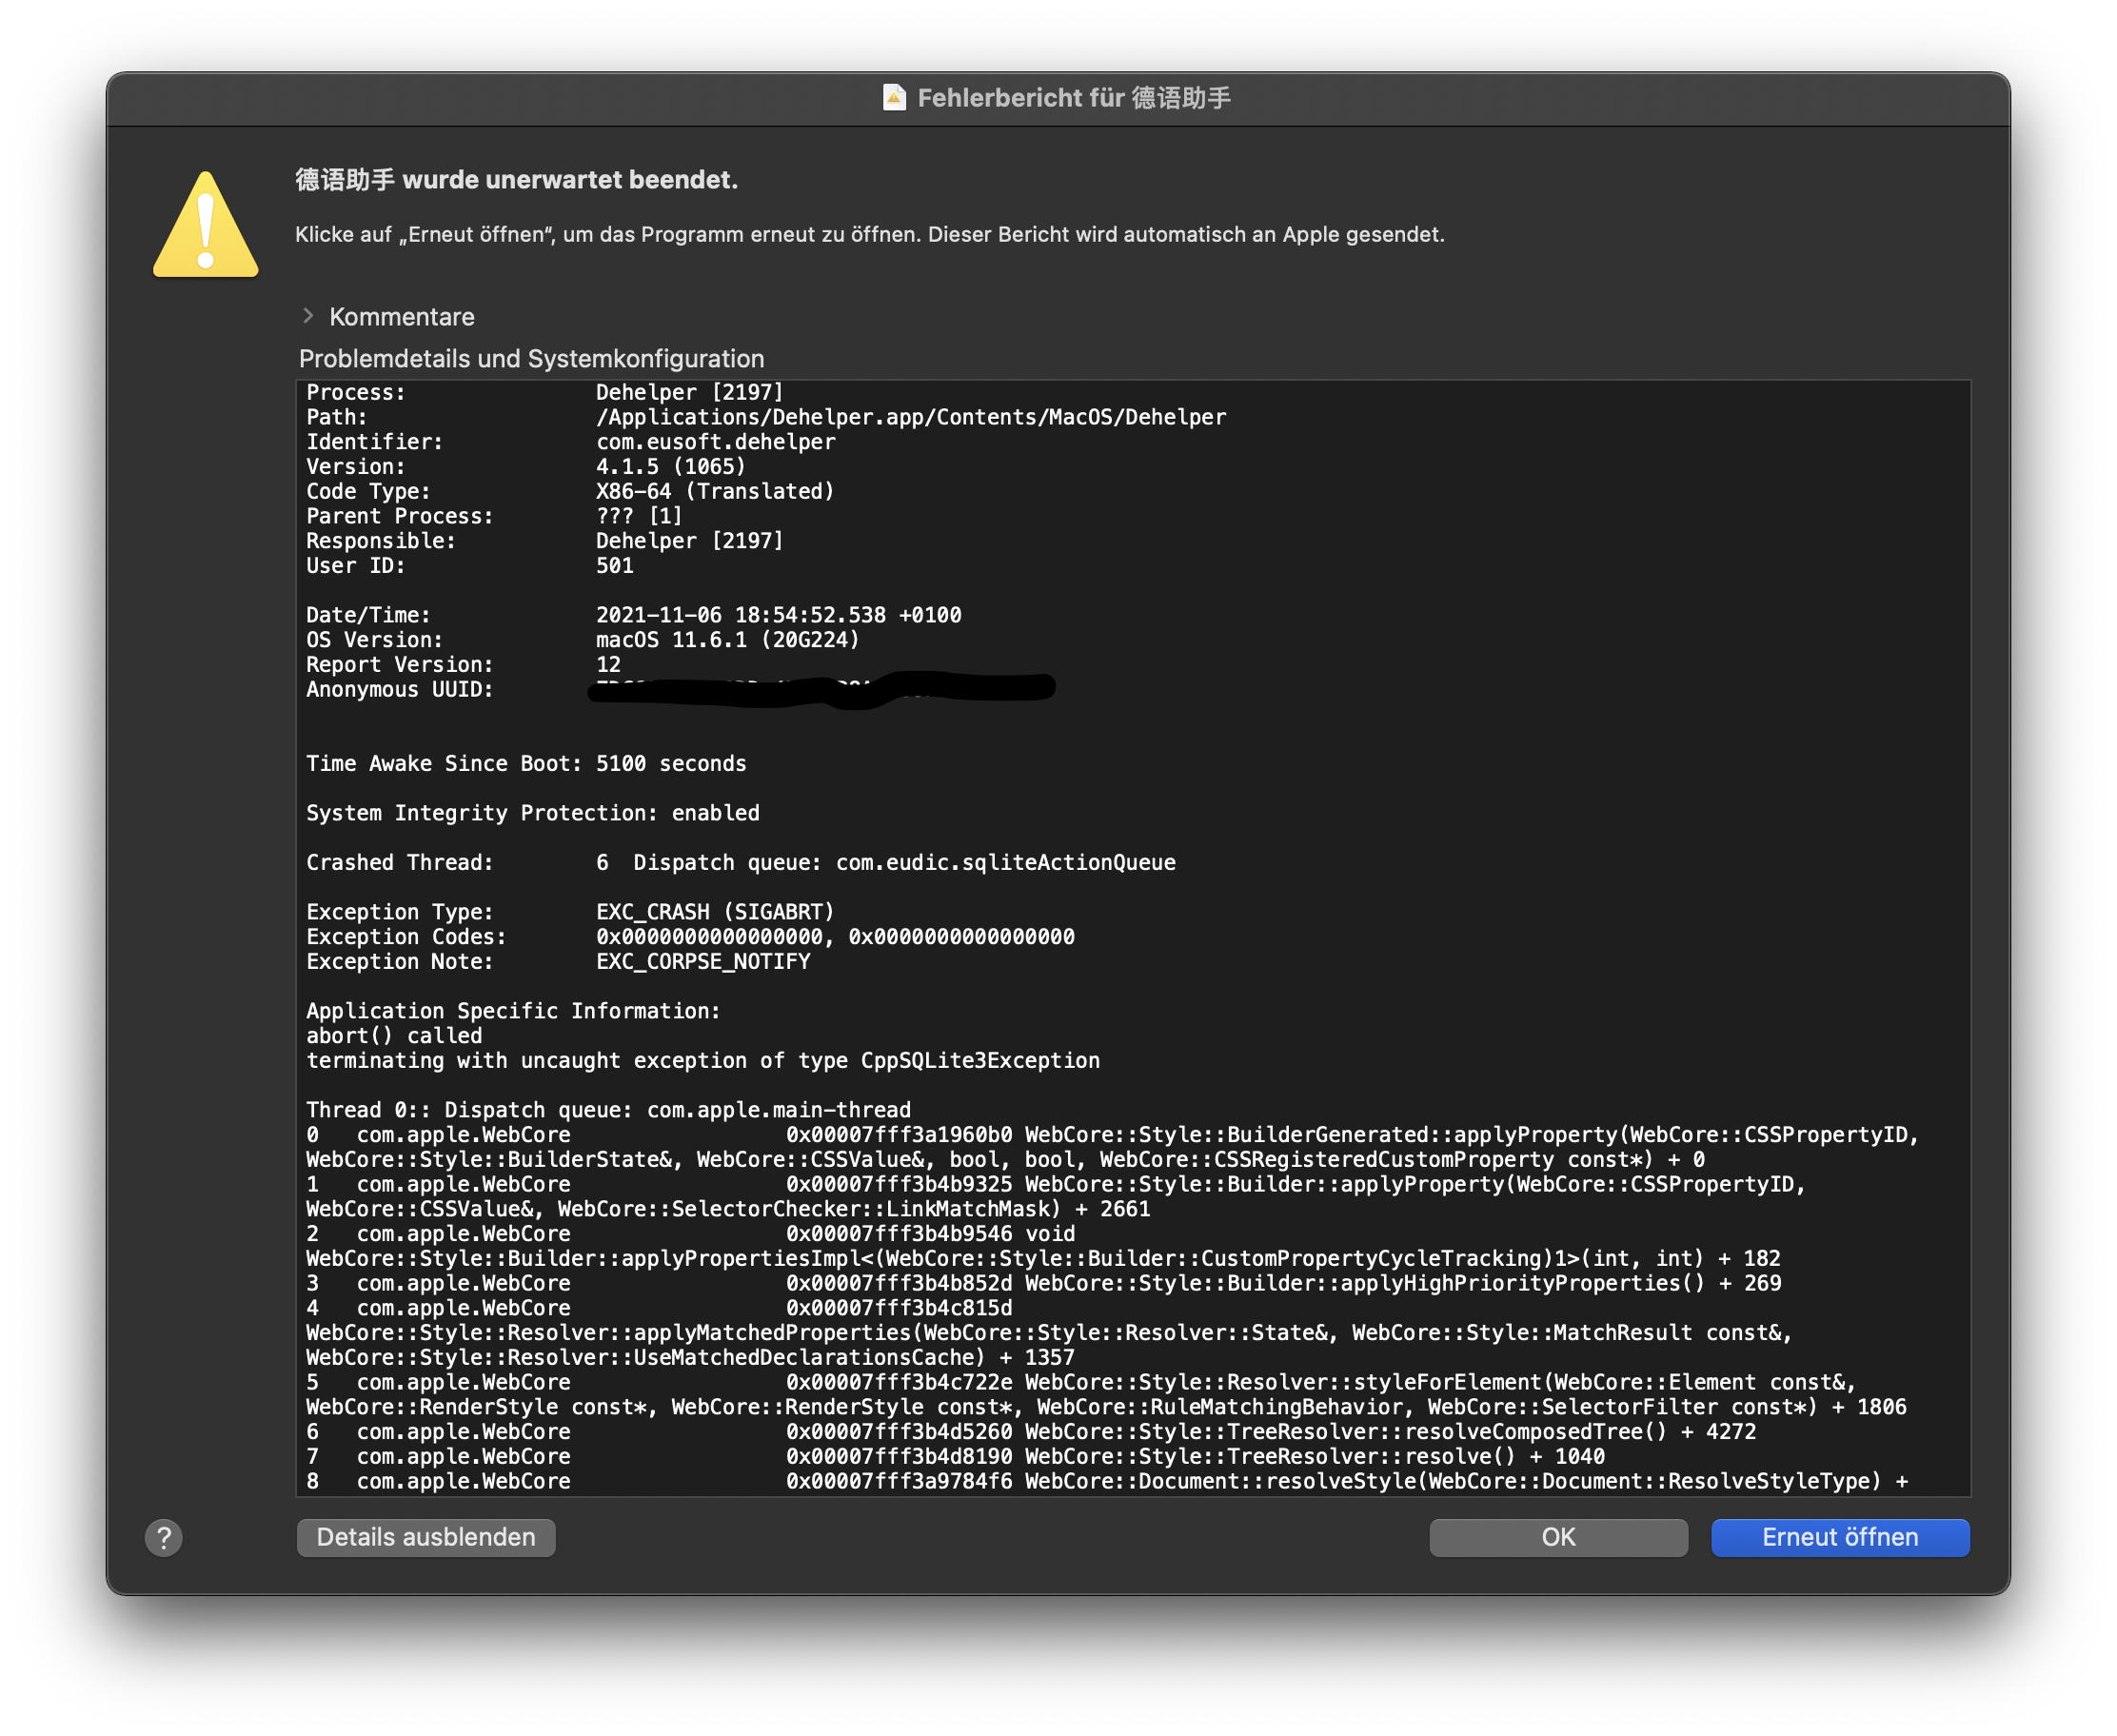The height and width of the screenshot is (1736, 2117).
Task: Click the Process: Dehelper [2197] line
Action: 545,393
